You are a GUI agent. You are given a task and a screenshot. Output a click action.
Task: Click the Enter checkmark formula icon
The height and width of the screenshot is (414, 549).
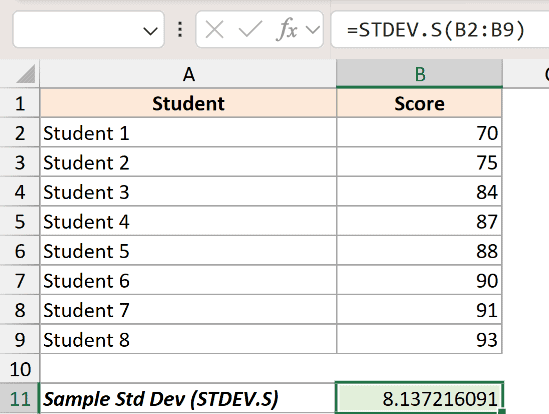click(x=250, y=29)
